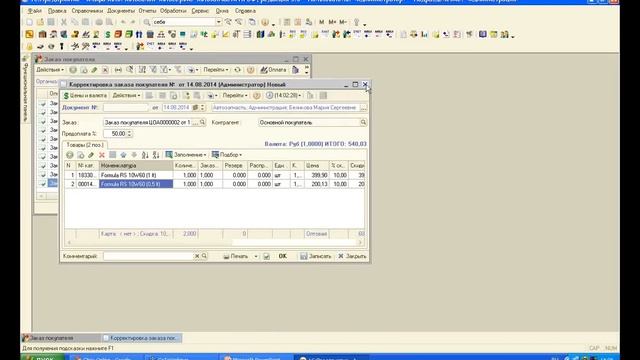Viewport: 640px width, 360px height.
Task: Click the search field containing себе
Action: [x=184, y=22]
